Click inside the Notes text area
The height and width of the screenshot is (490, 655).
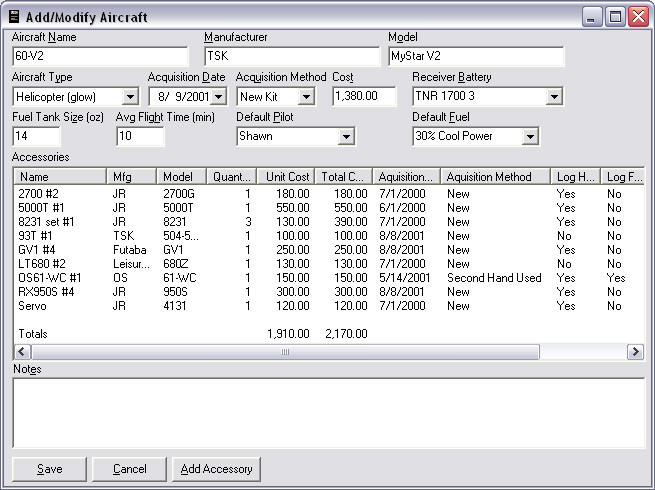pos(327,412)
